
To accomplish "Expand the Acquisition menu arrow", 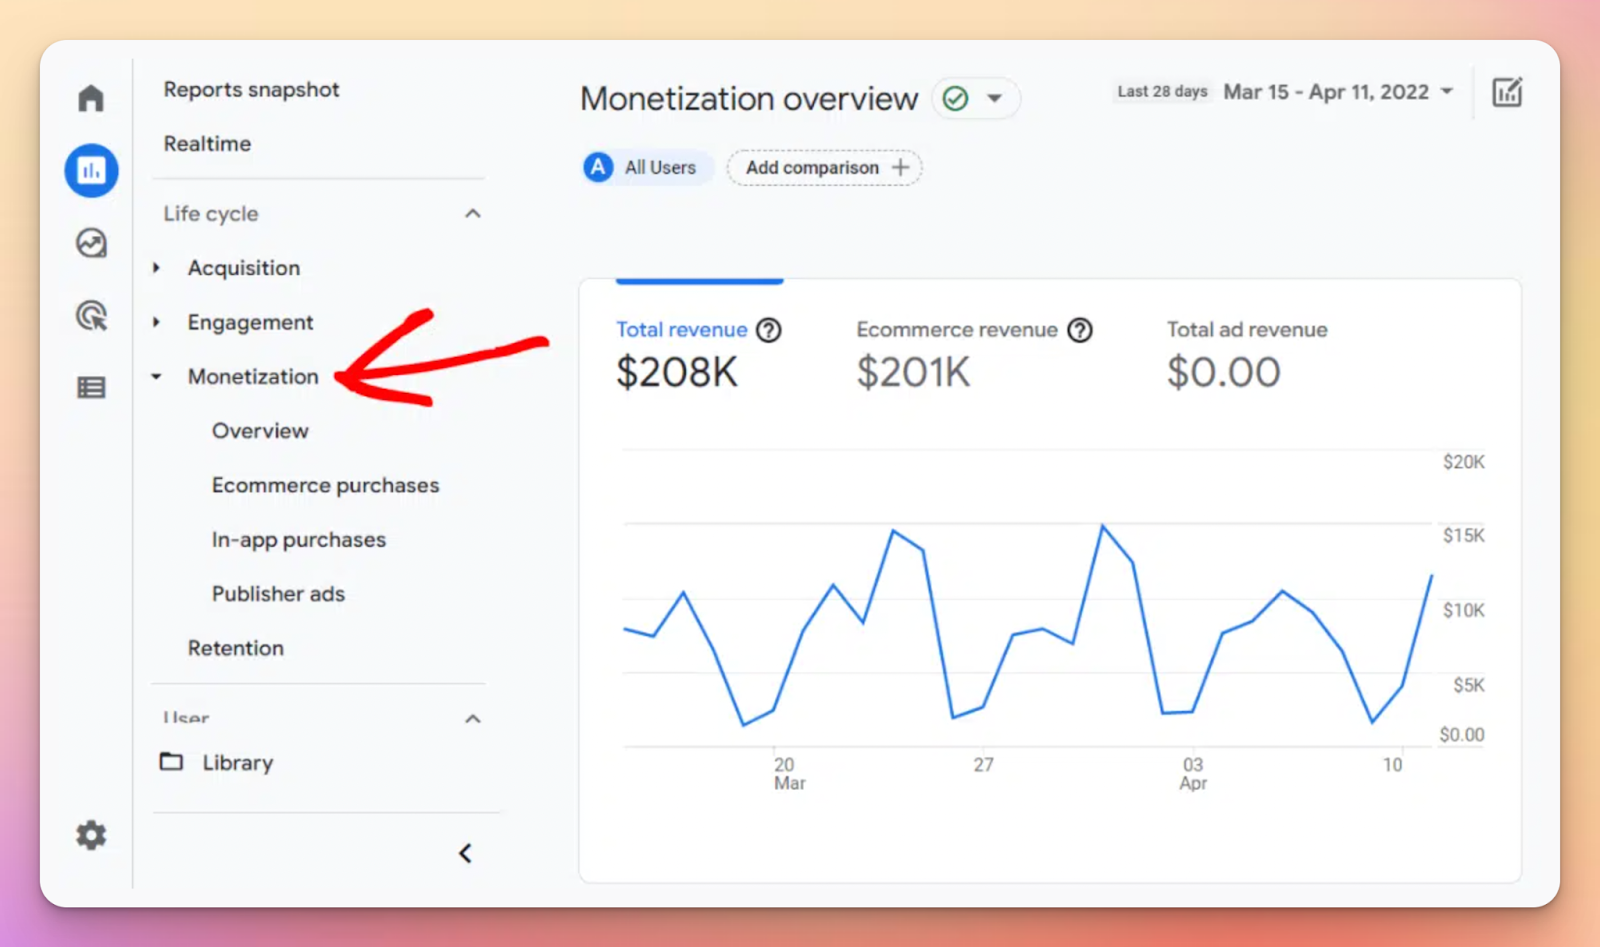I will (x=157, y=268).
